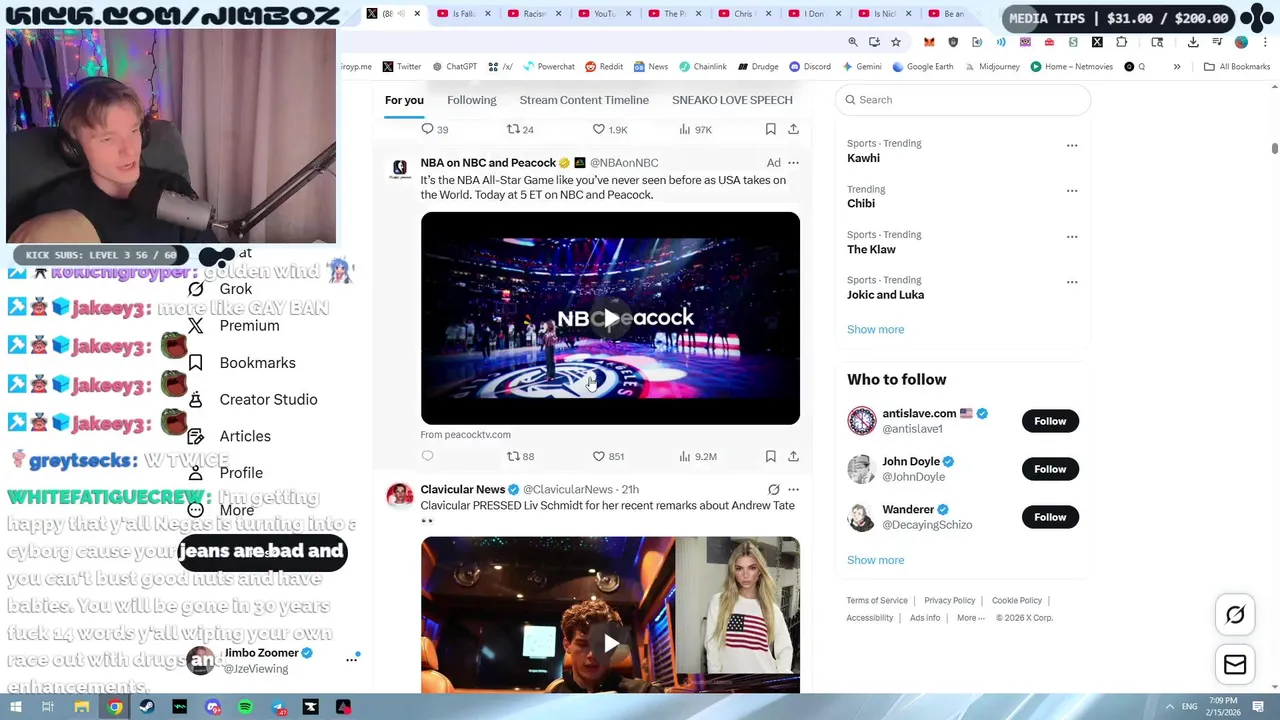This screenshot has width=1280, height=720.
Task: Open Telegram from the taskbar
Action: 278,707
